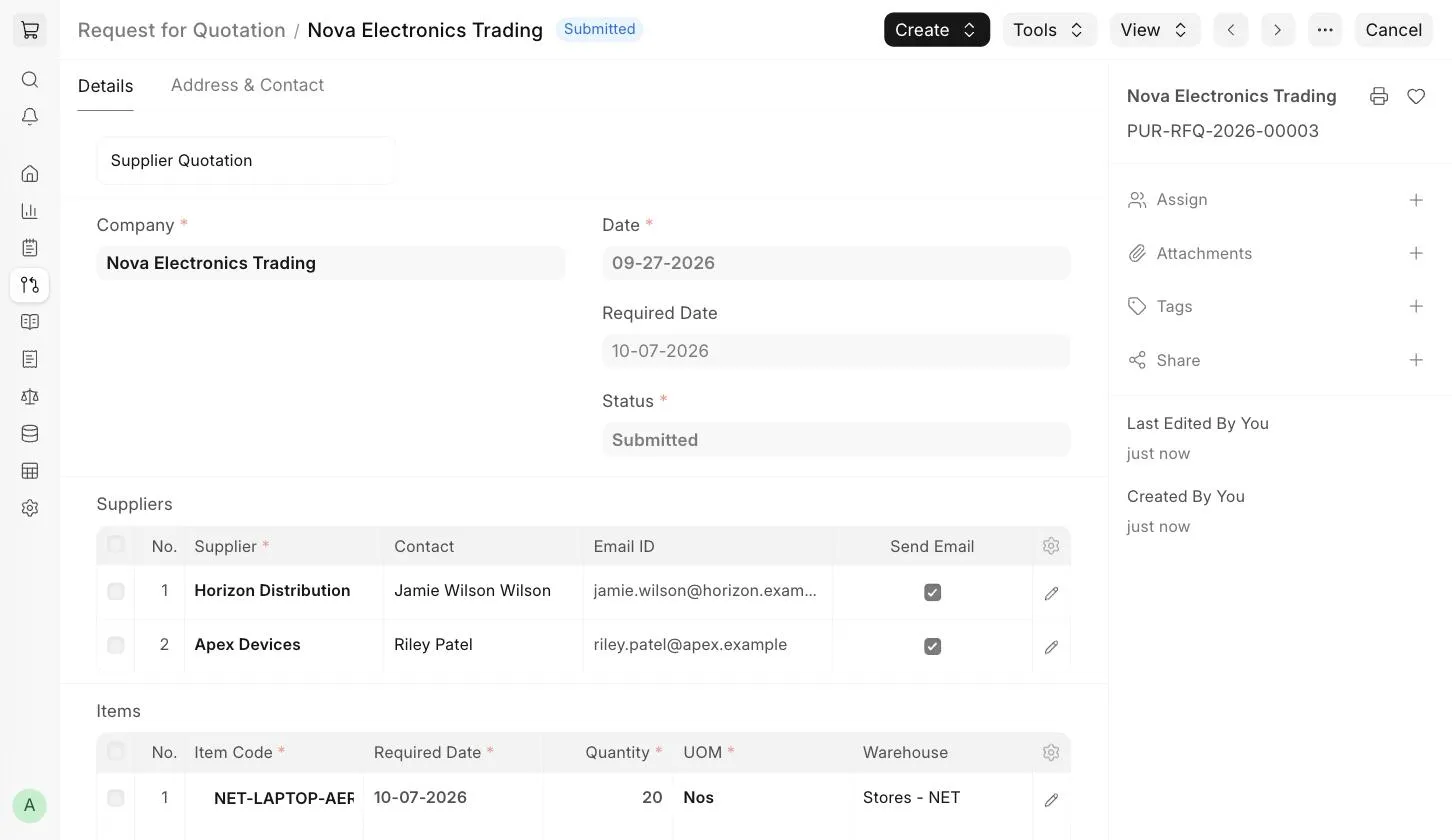Click the Status field showing Submitted

tap(836, 440)
